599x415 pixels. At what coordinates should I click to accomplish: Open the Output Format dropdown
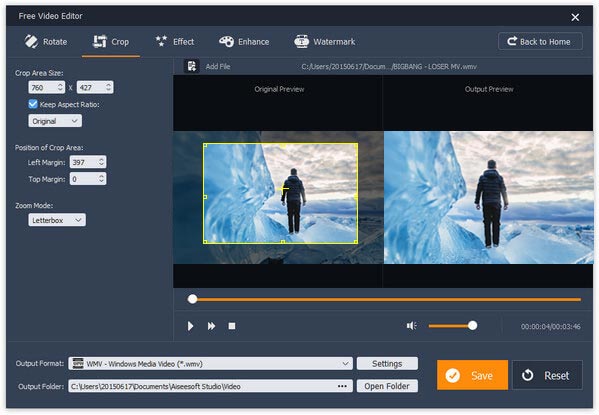tap(210, 363)
